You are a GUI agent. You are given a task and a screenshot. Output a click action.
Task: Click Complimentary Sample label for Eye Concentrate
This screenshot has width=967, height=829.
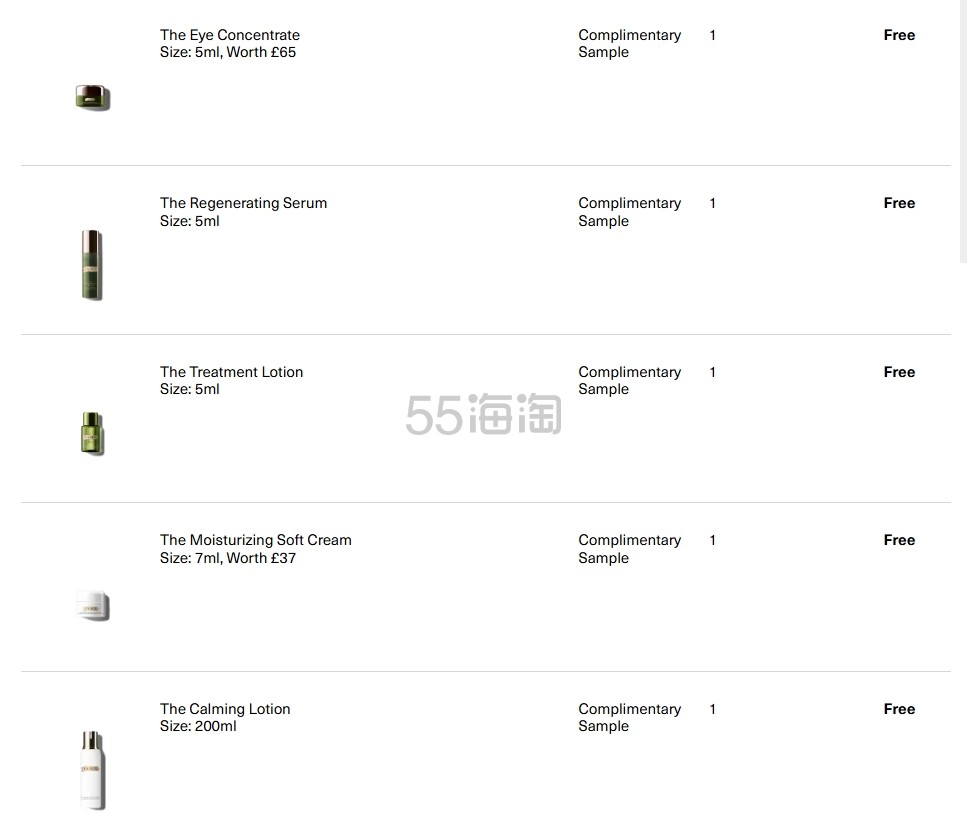point(630,44)
